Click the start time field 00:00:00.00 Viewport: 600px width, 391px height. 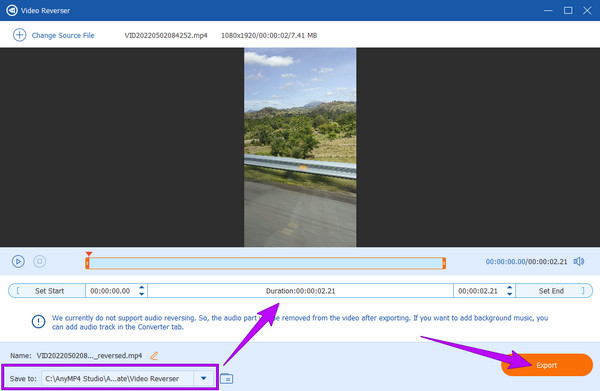[110, 291]
